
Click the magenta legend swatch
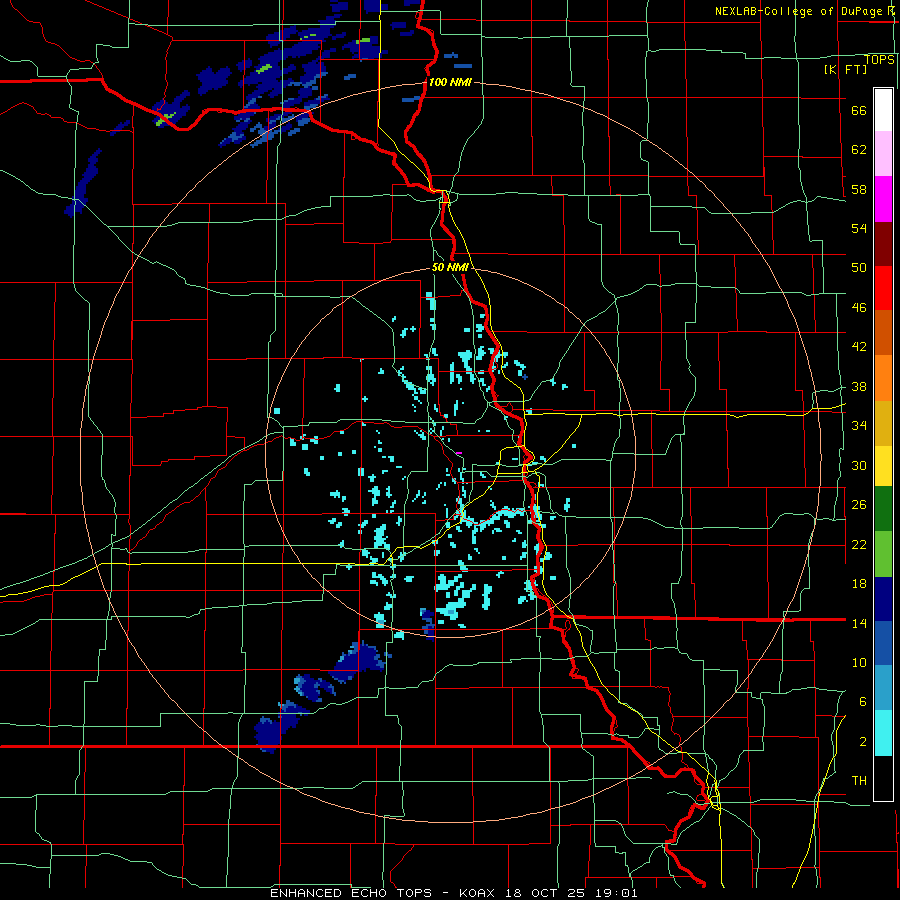click(x=883, y=199)
